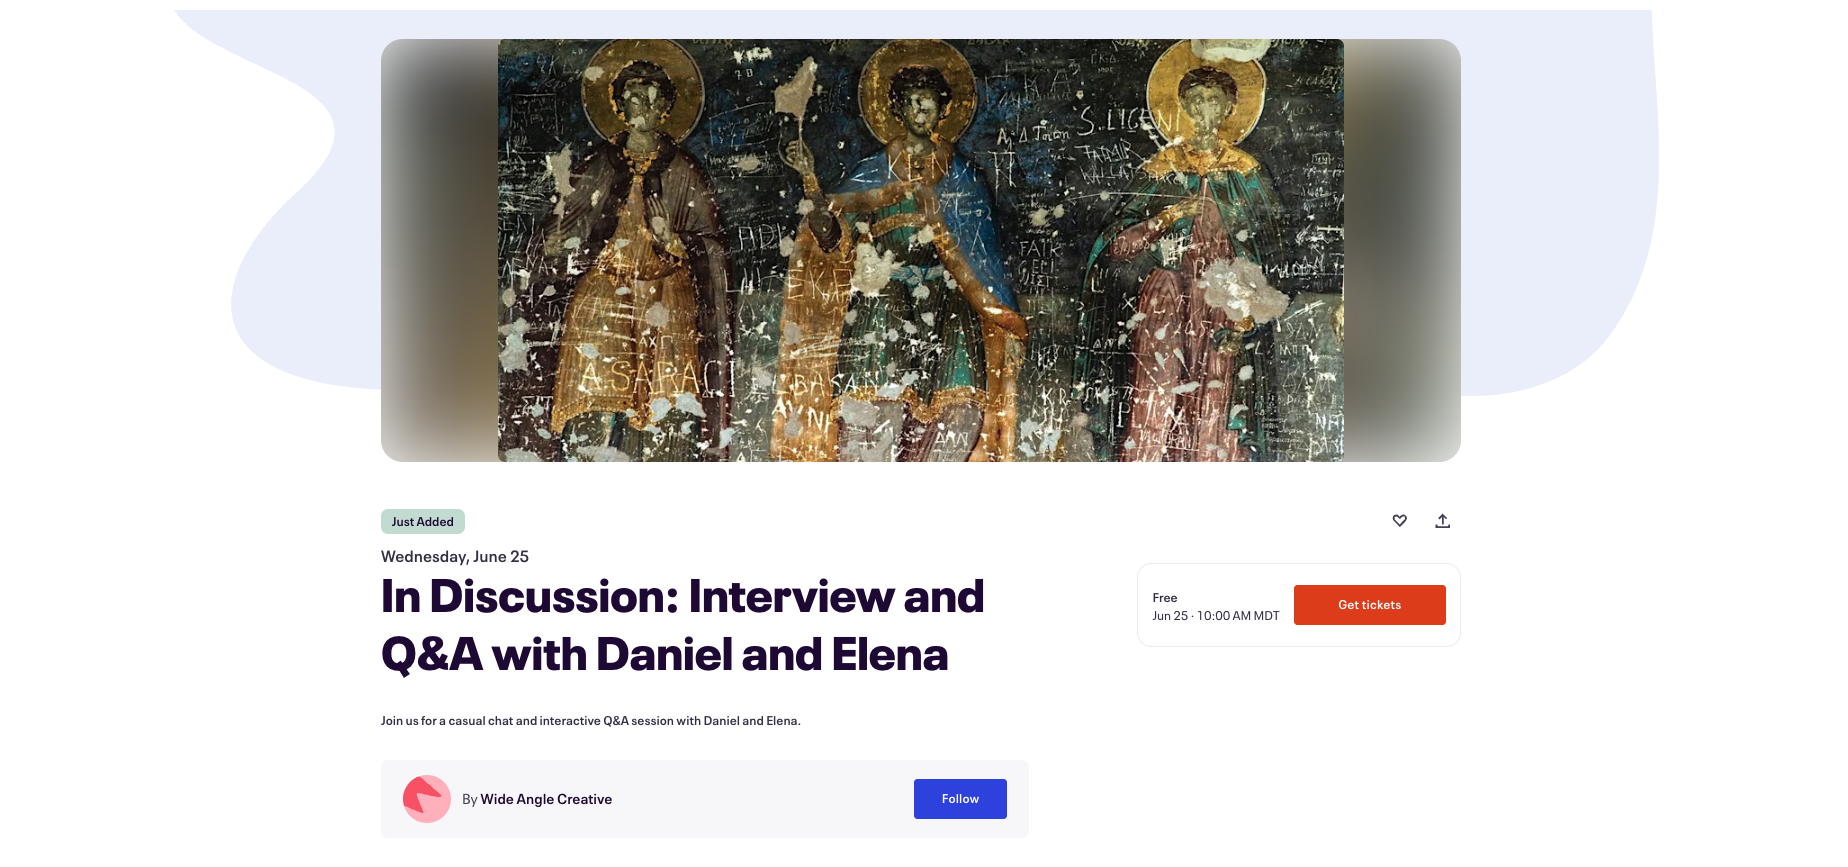Follow the Wide Angle Creative organizer
The image size is (1848, 867).
(x=960, y=799)
